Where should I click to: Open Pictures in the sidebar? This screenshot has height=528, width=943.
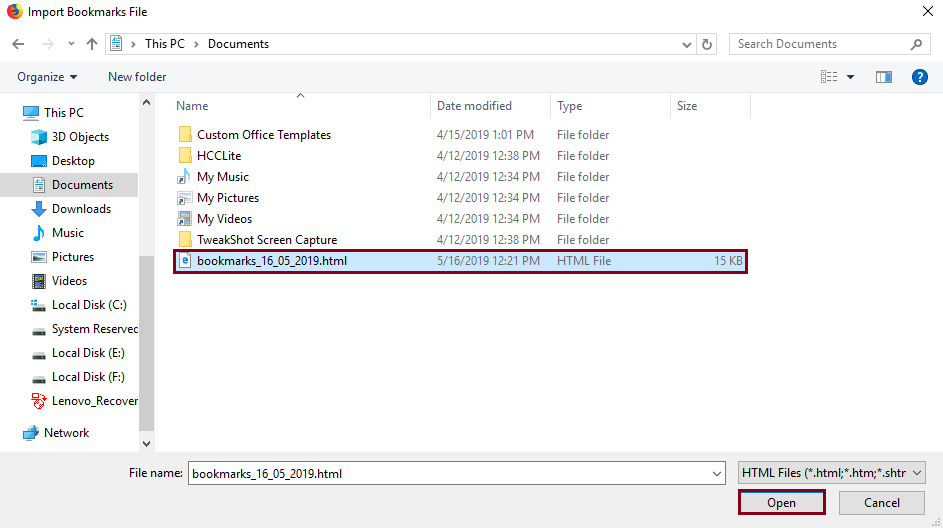pos(73,257)
